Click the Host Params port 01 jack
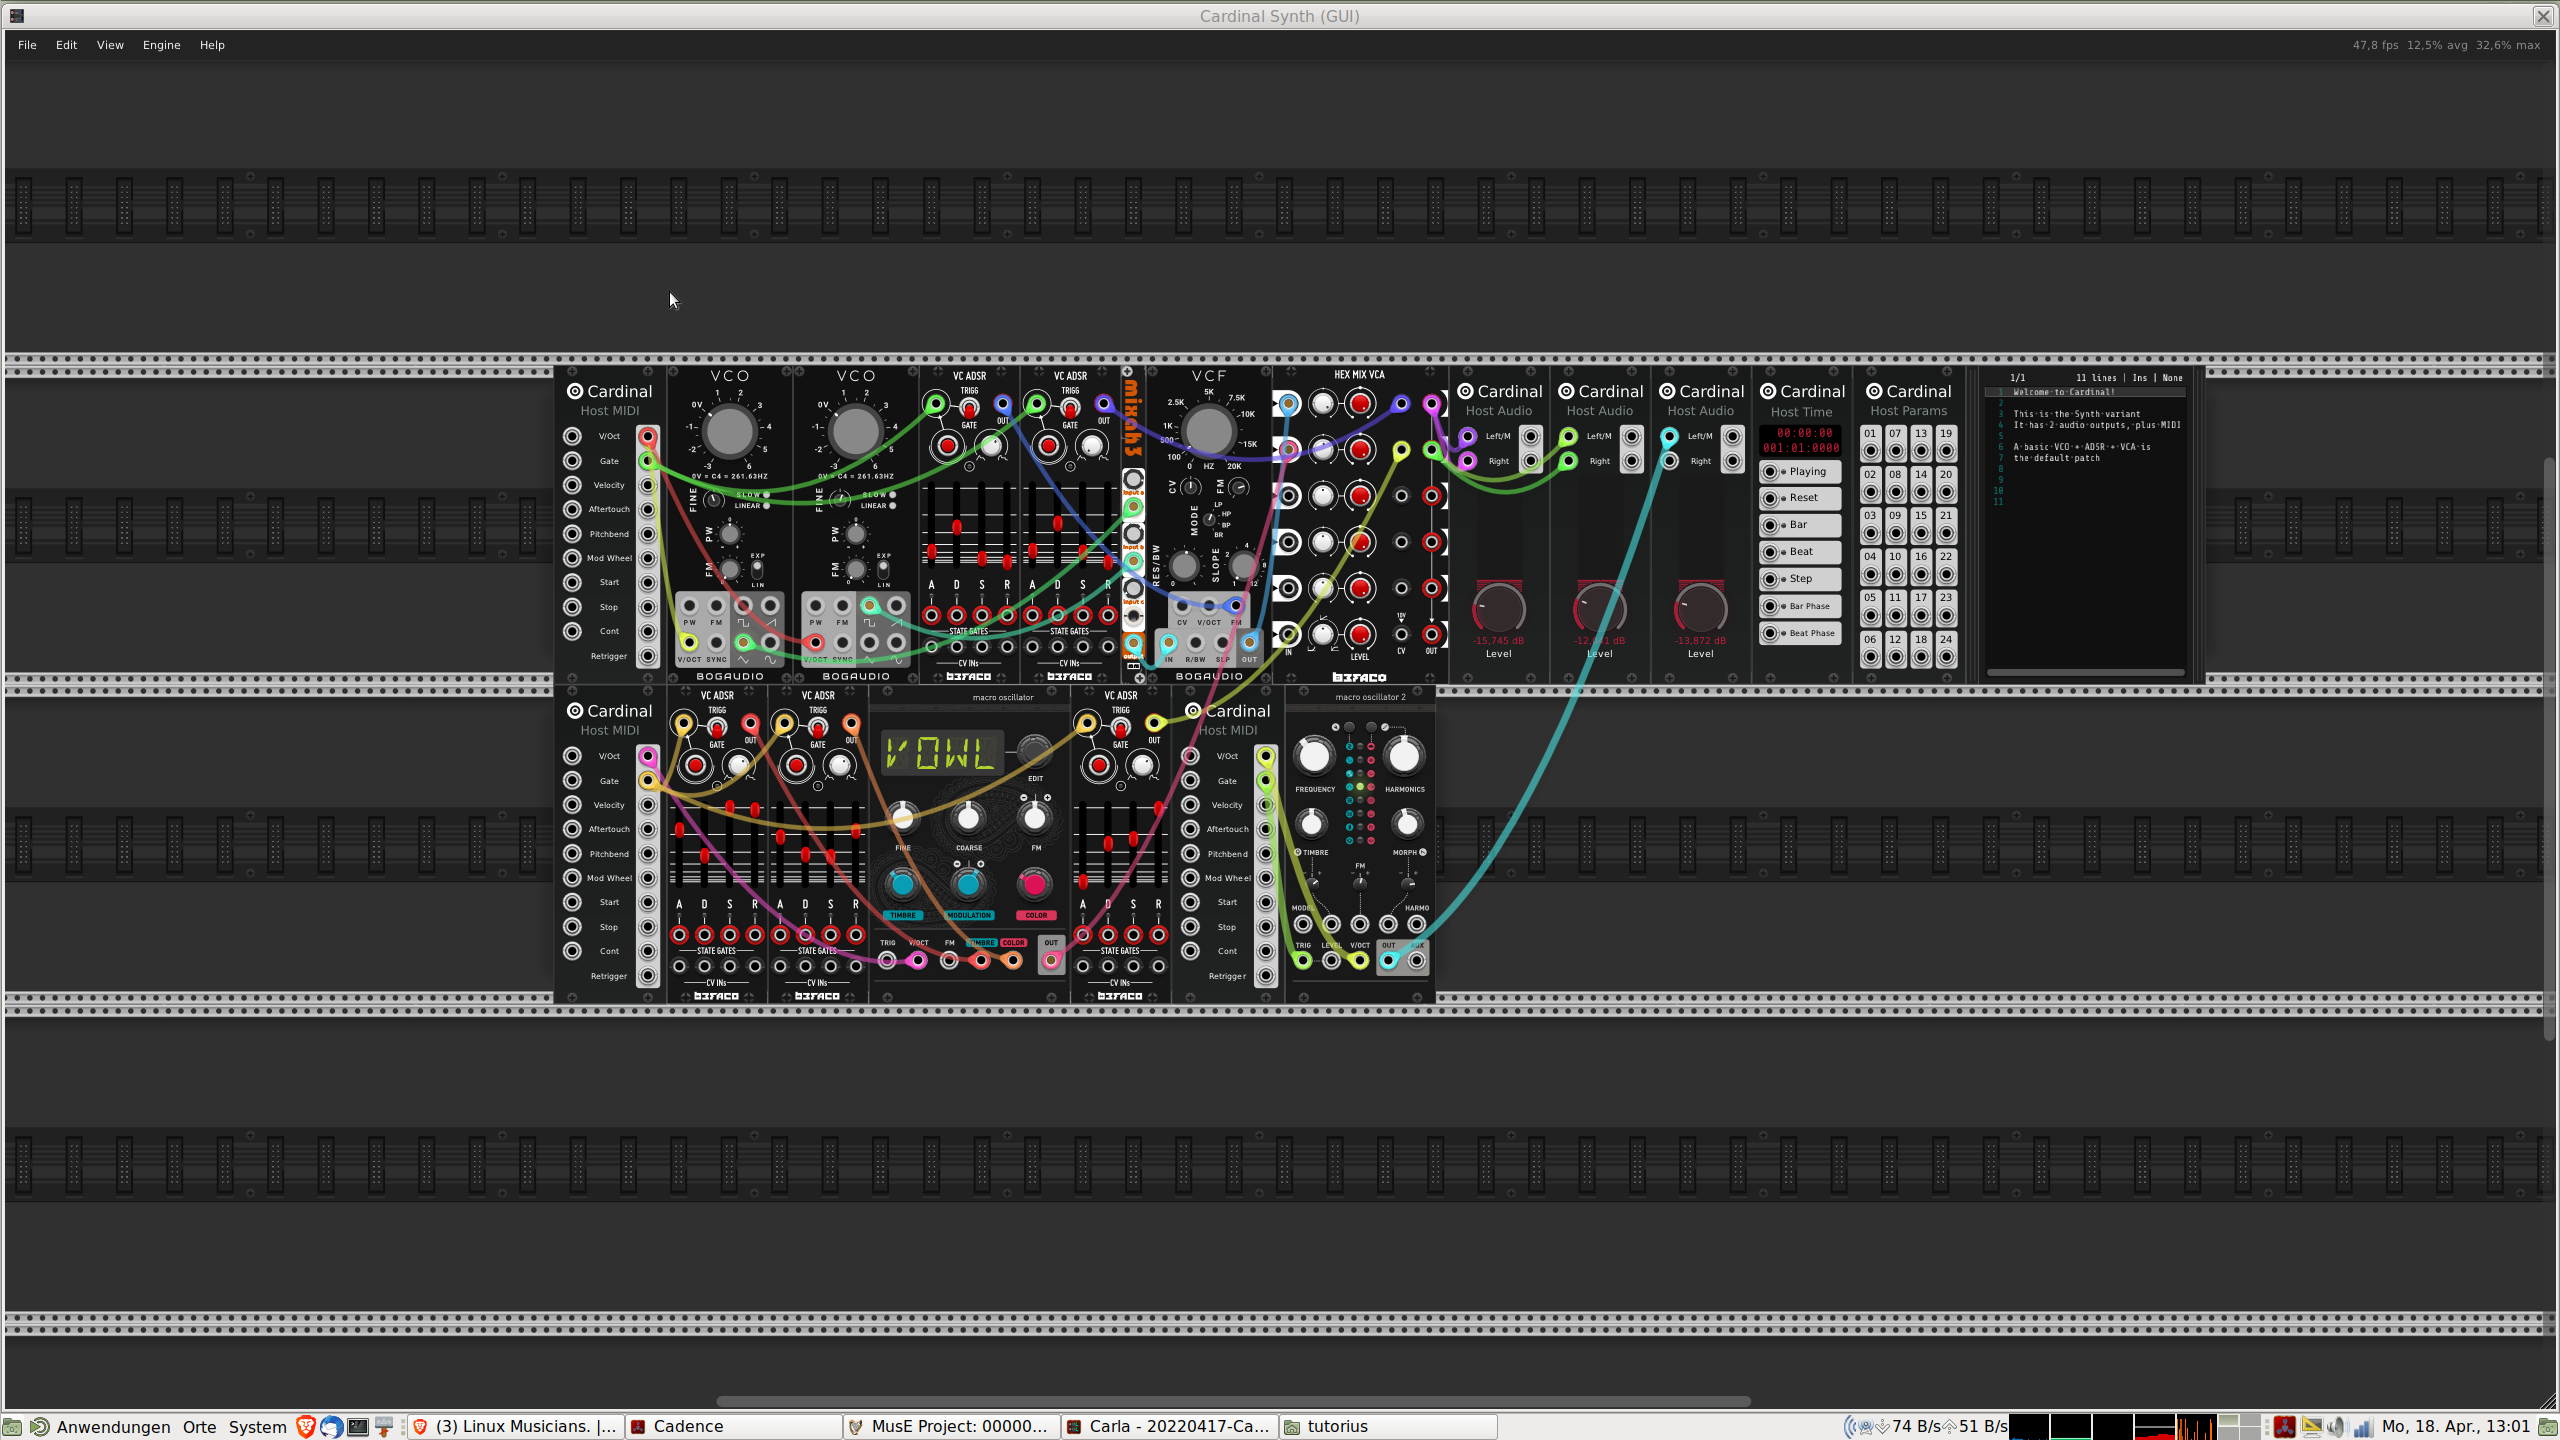The width and height of the screenshot is (2560, 1440). [1870, 450]
